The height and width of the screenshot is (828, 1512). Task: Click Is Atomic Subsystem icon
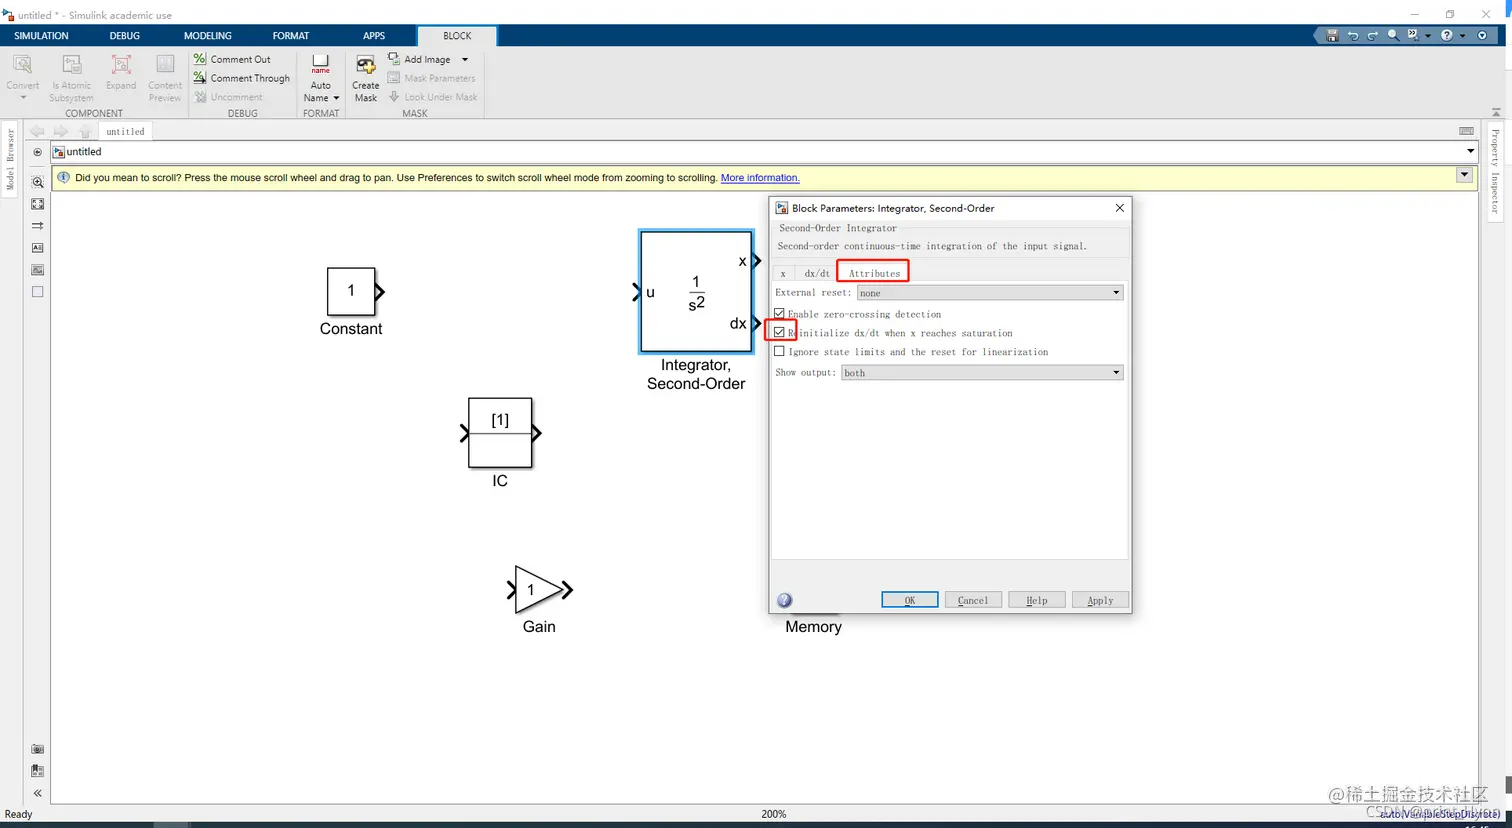click(72, 66)
